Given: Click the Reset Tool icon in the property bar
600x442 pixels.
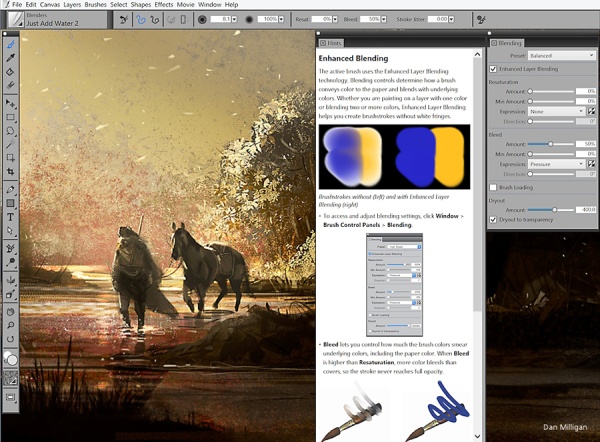Looking at the screenshot, I should tap(124, 19).
